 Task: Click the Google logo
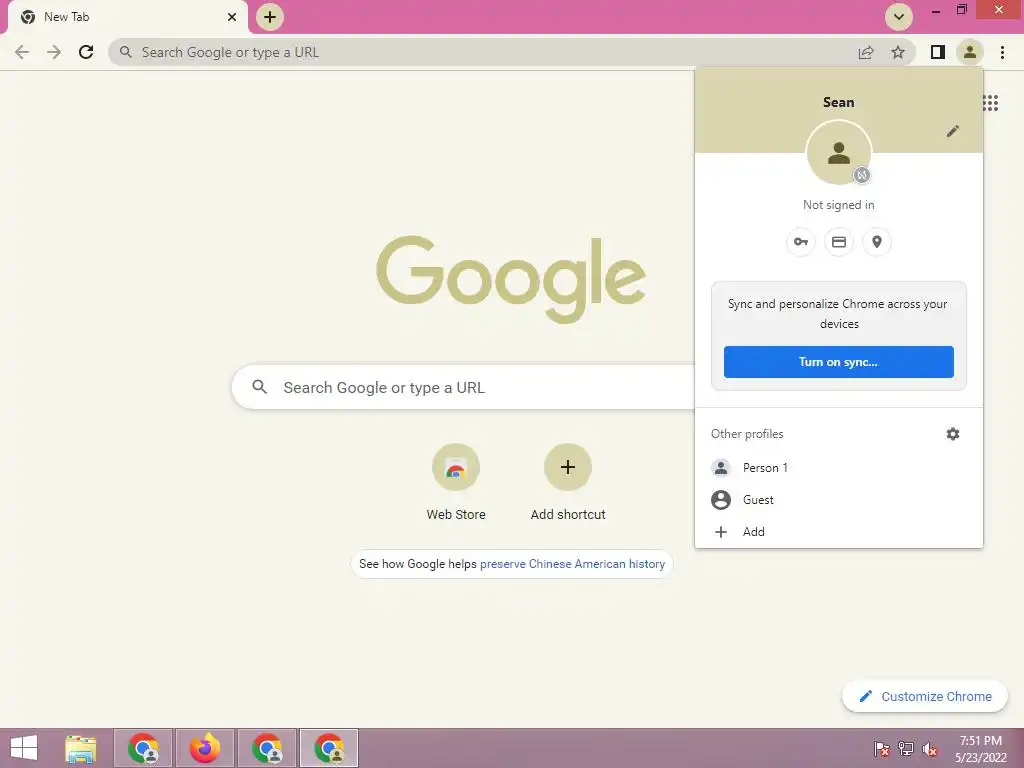pyautogui.click(x=511, y=280)
